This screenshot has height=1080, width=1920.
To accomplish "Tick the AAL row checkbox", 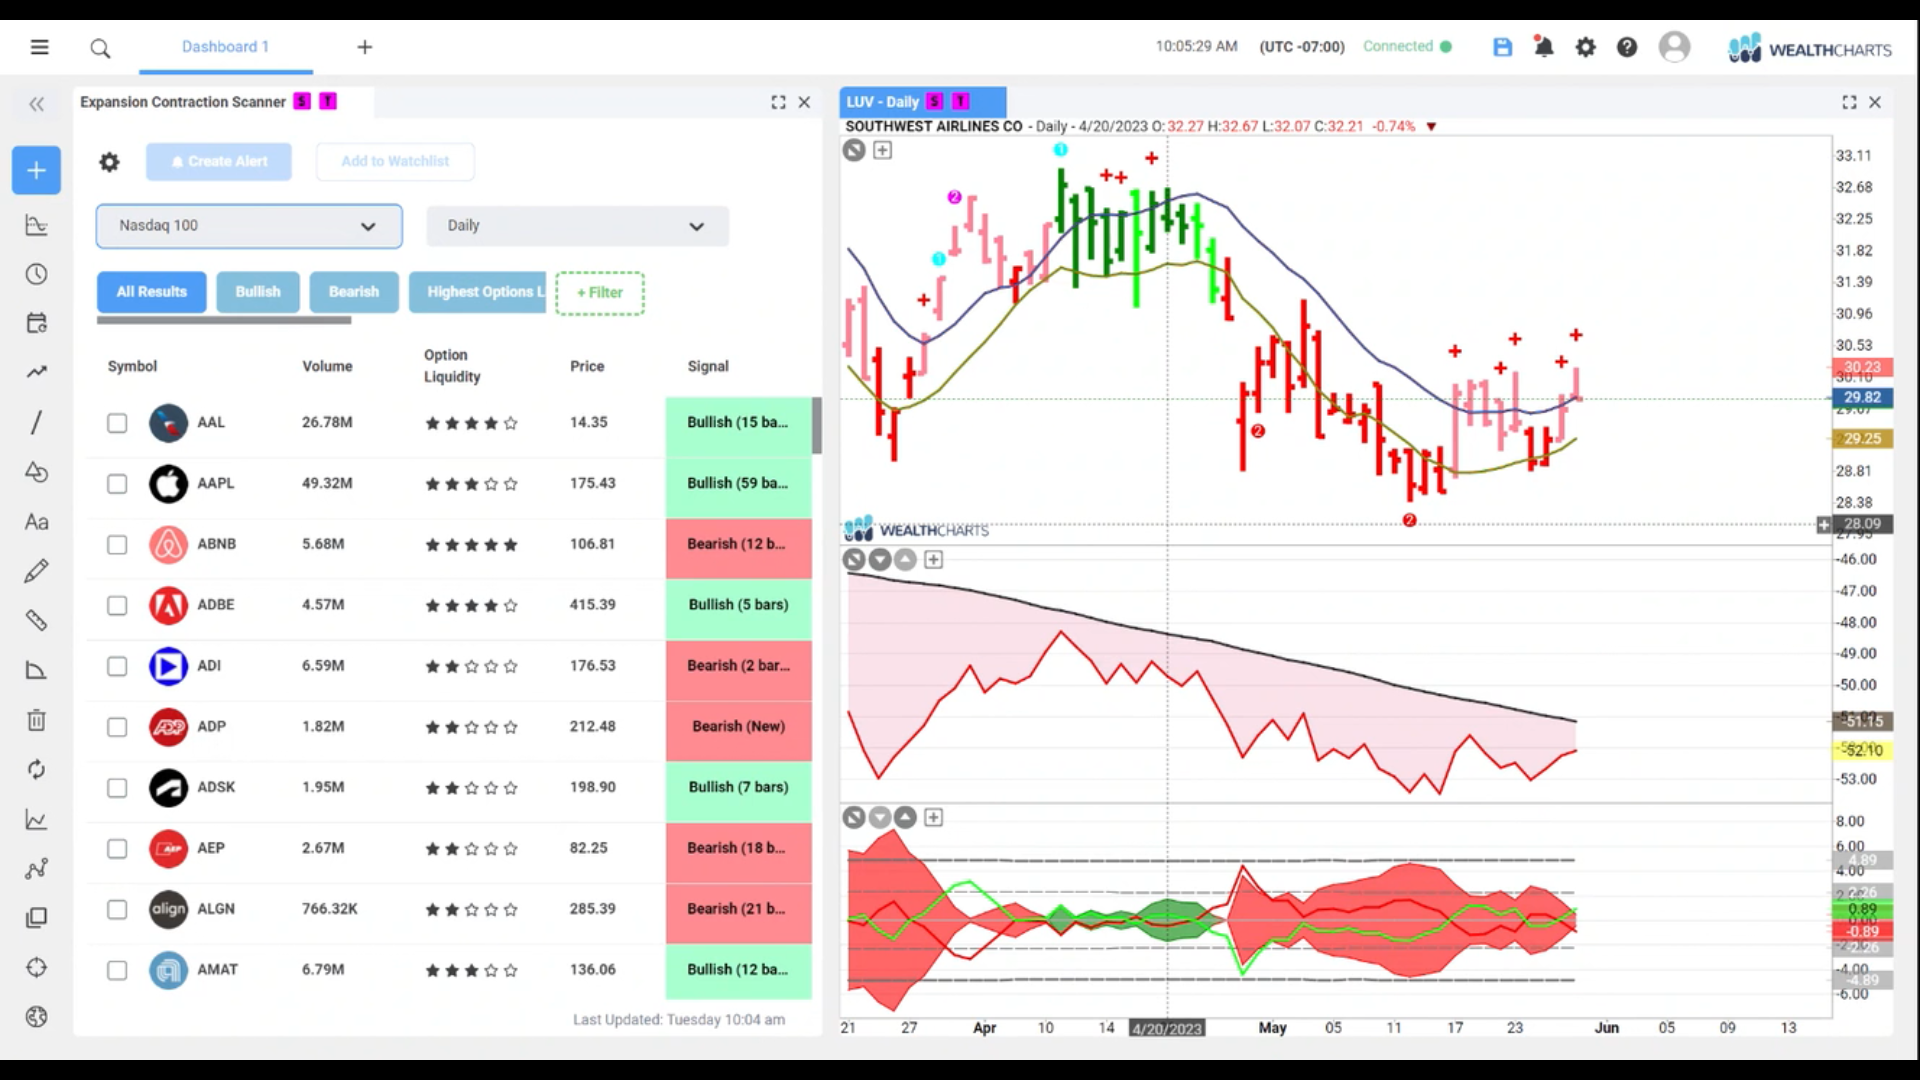I will [117, 423].
